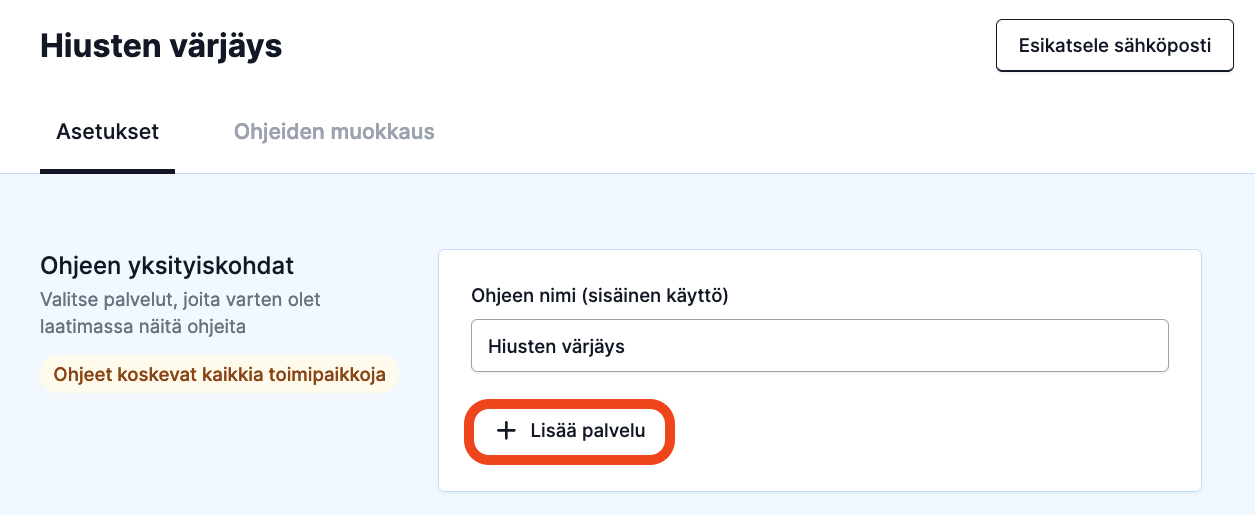Click the Ohjeen nimi (sisäinen käyttö) label
The image size is (1255, 515).
[599, 295]
